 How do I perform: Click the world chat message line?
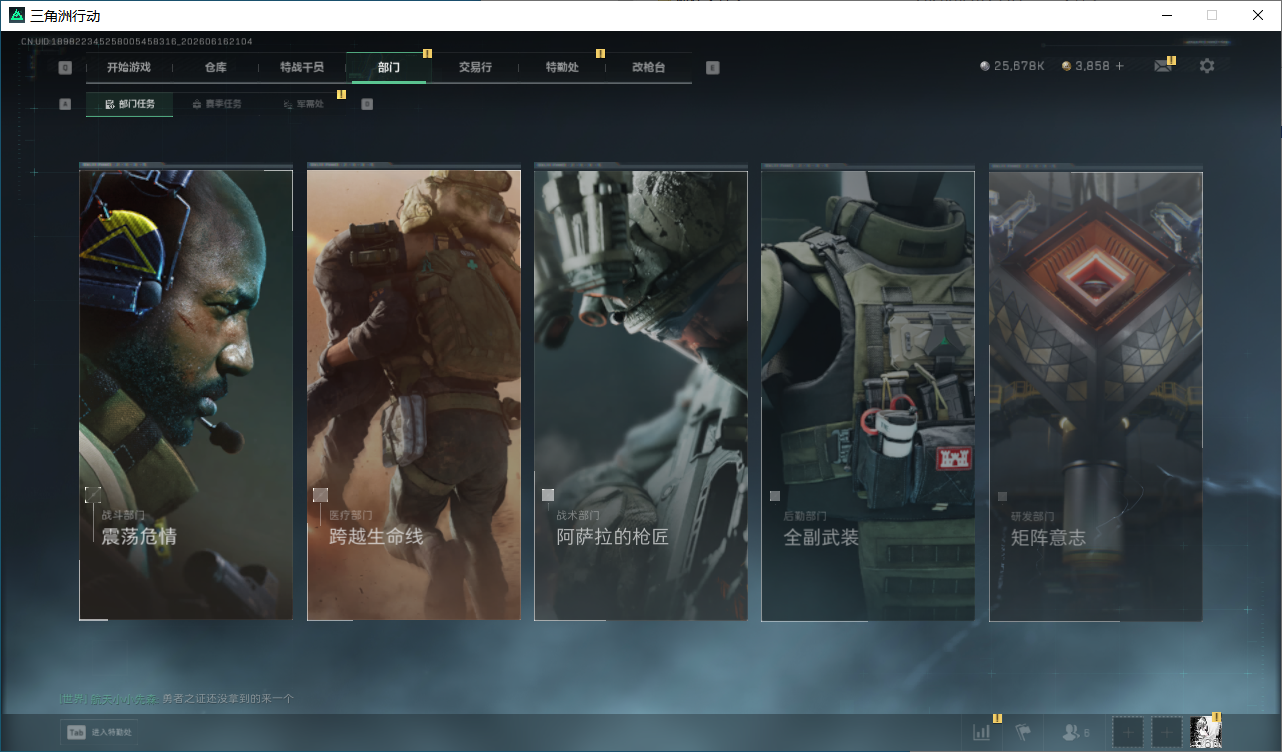click(x=176, y=698)
